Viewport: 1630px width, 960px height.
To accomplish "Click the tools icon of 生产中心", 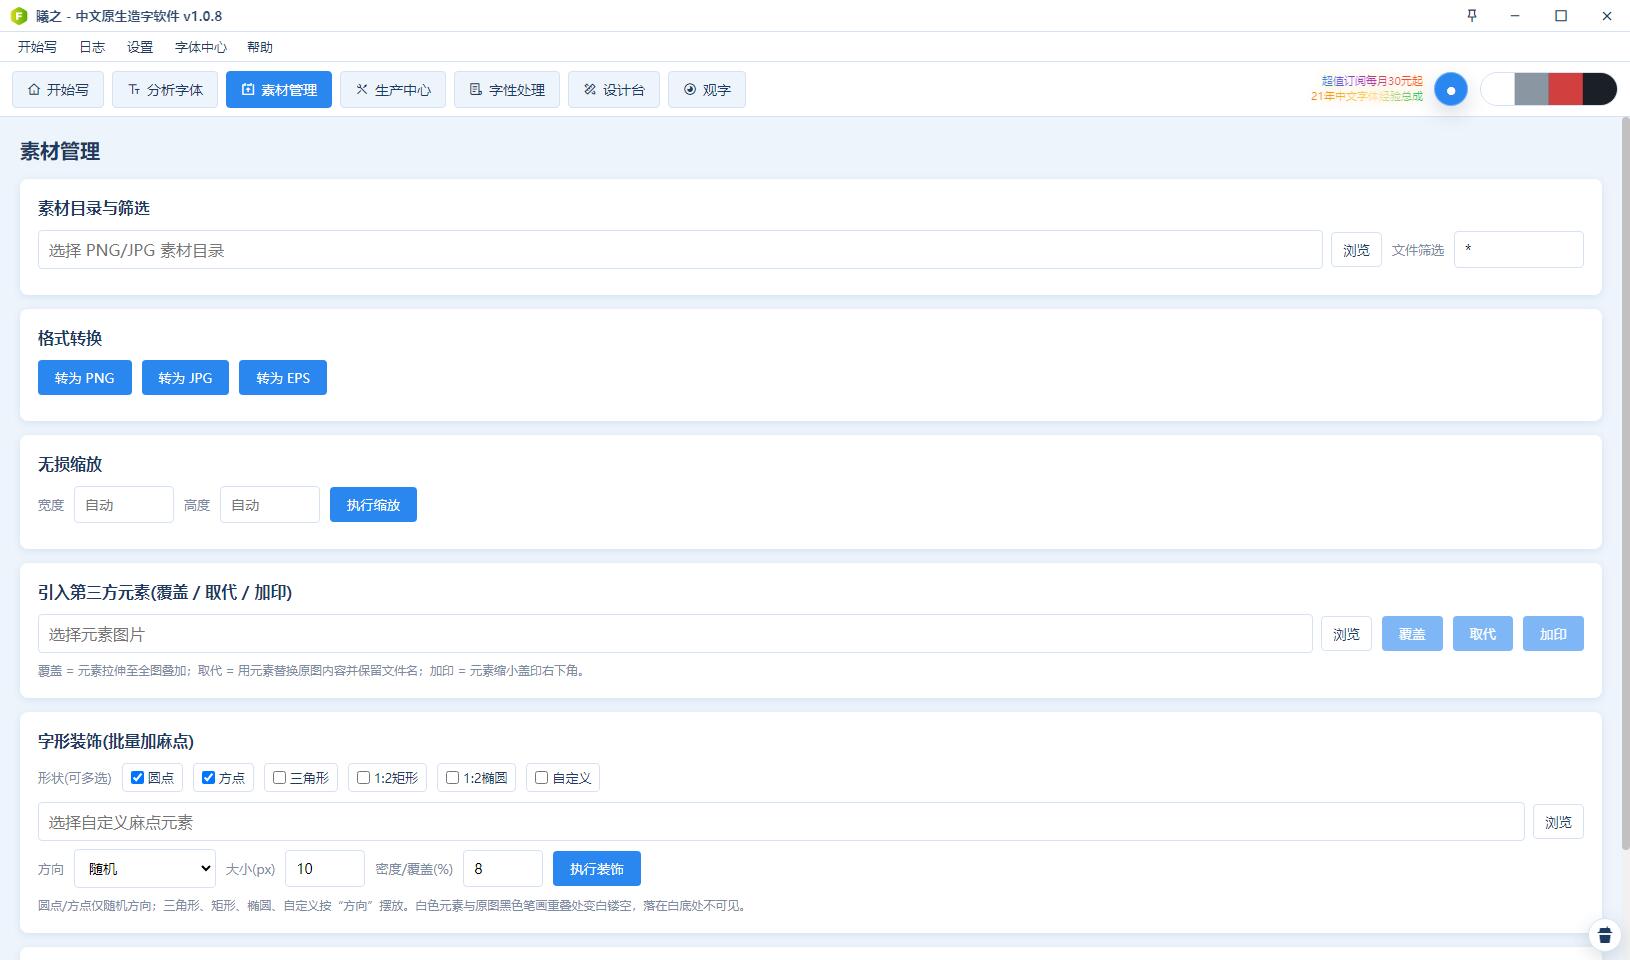I will pyautogui.click(x=362, y=90).
